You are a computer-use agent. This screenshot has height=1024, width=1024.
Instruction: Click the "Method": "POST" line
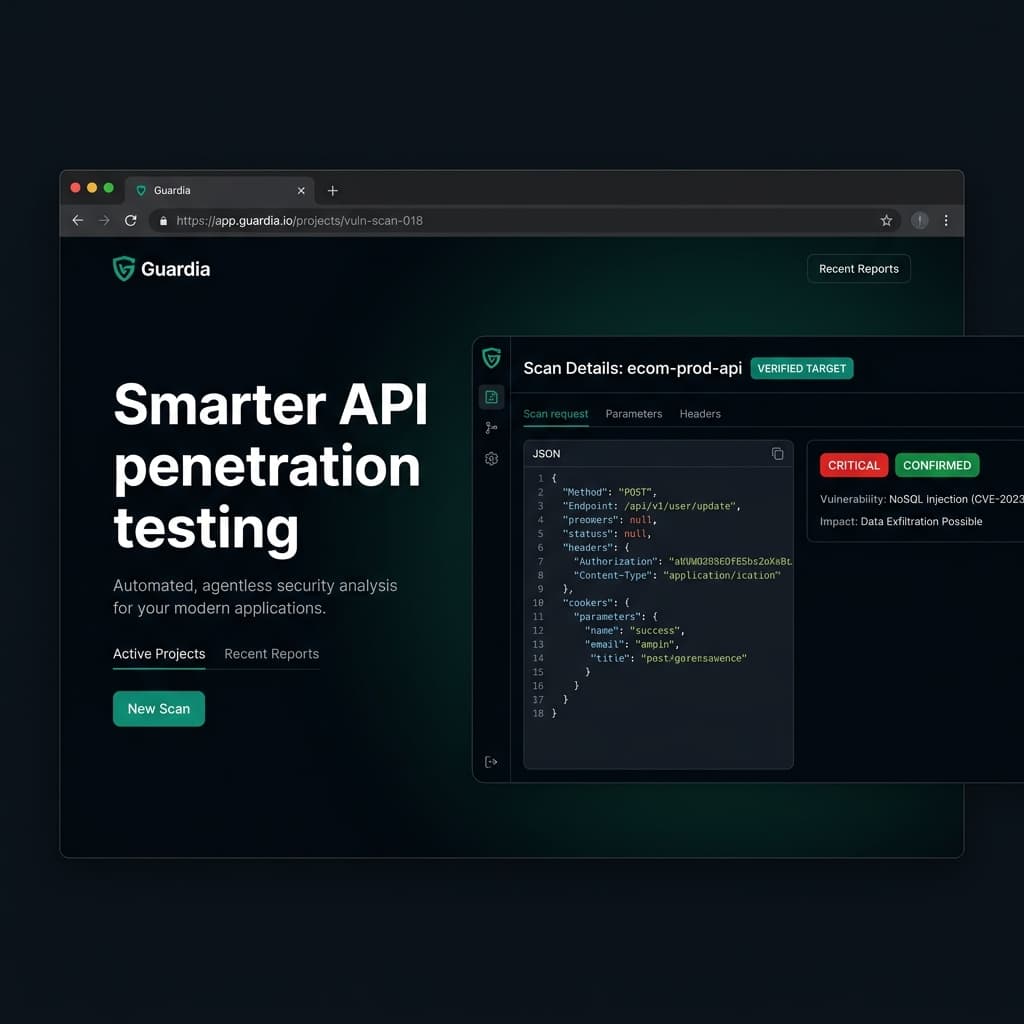[x=609, y=492]
